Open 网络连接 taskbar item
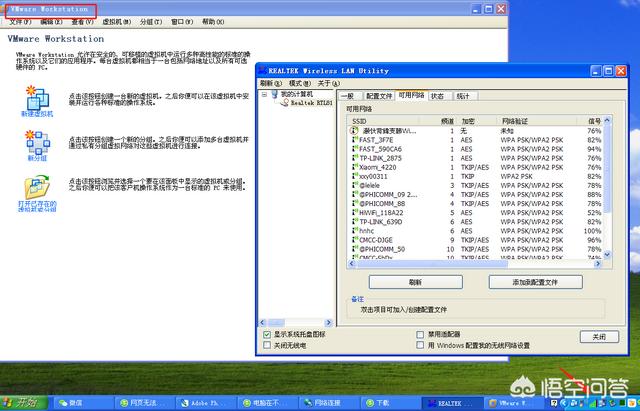The height and width of the screenshot is (411, 640). [328, 403]
